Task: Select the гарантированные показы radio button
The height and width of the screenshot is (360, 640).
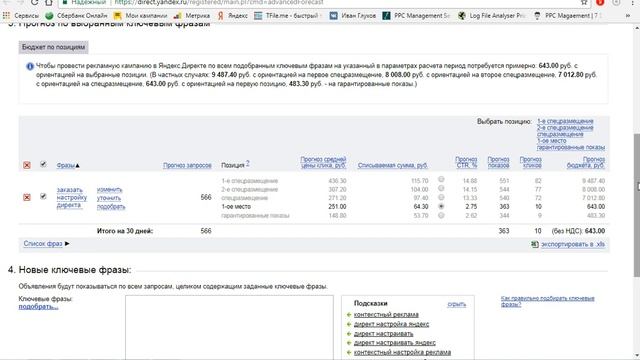Action: point(441,215)
